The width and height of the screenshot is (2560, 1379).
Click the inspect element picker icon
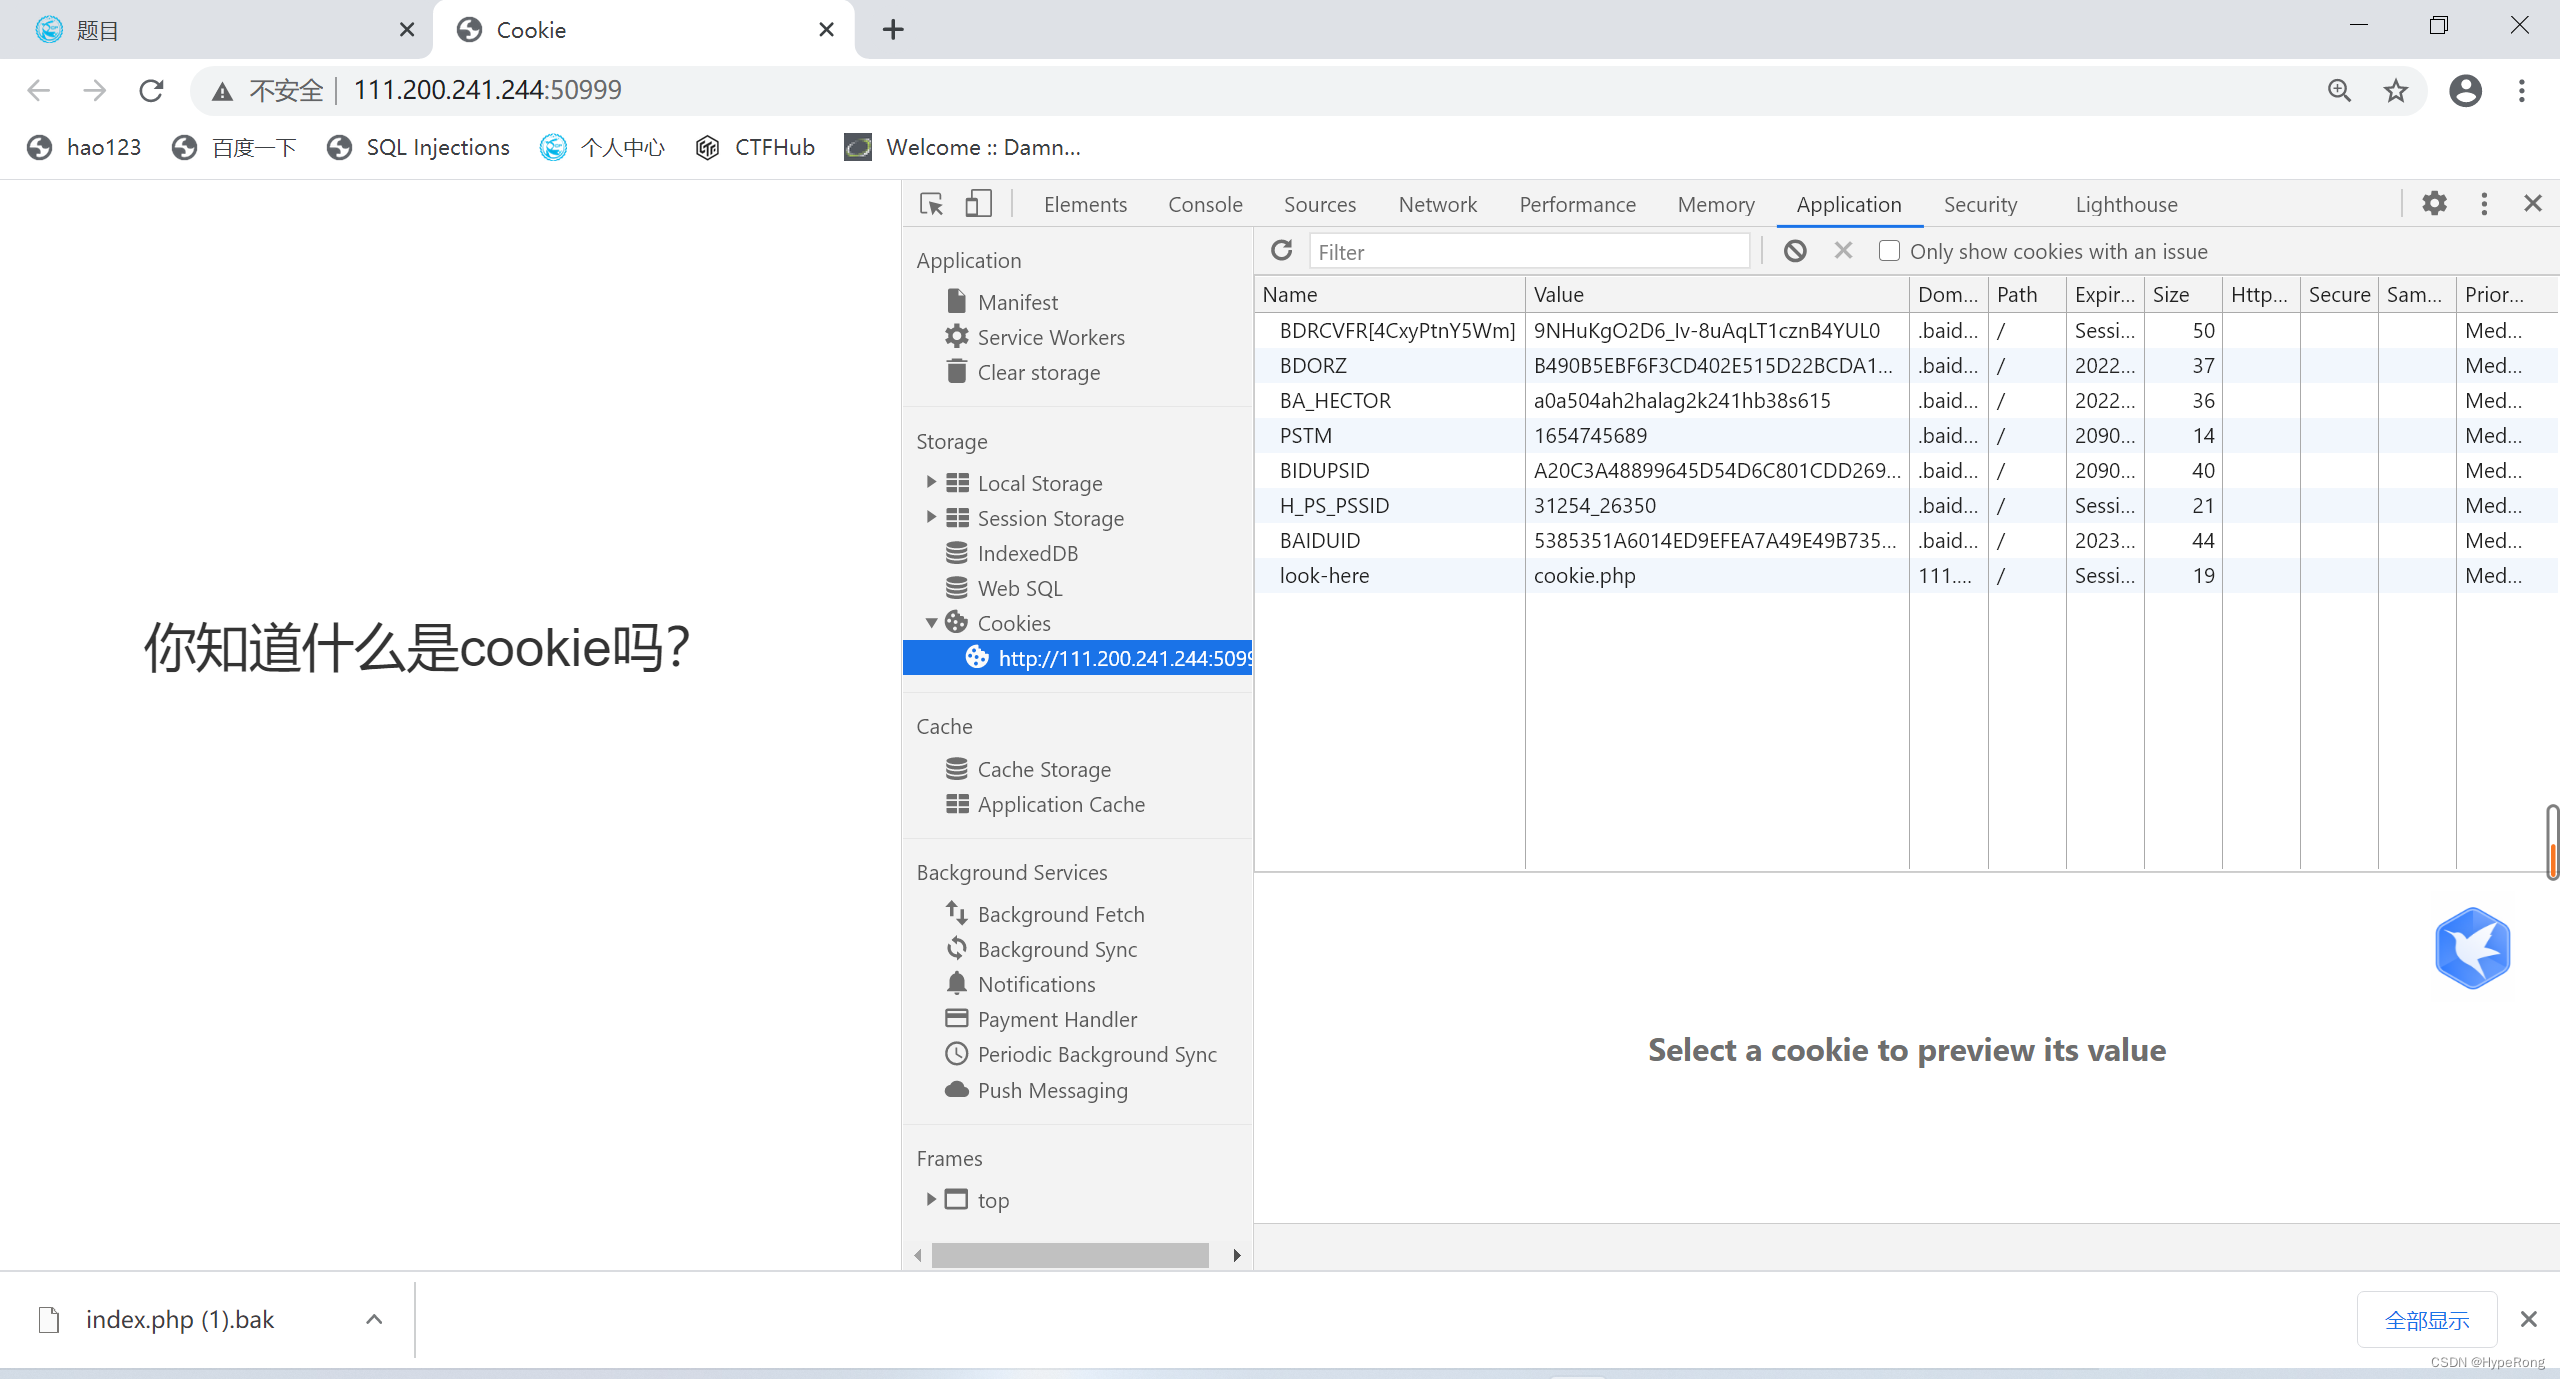pos(931,204)
